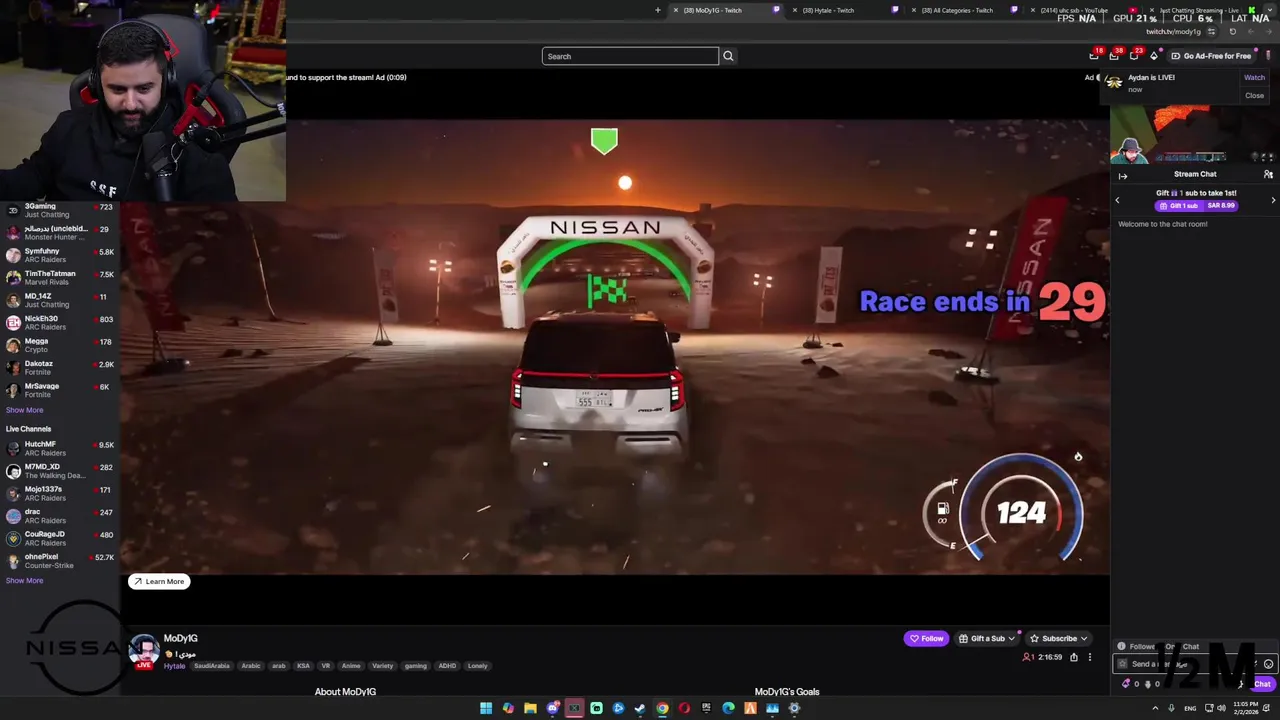
Task: Open File Explorer from the taskbar
Action: click(x=530, y=708)
